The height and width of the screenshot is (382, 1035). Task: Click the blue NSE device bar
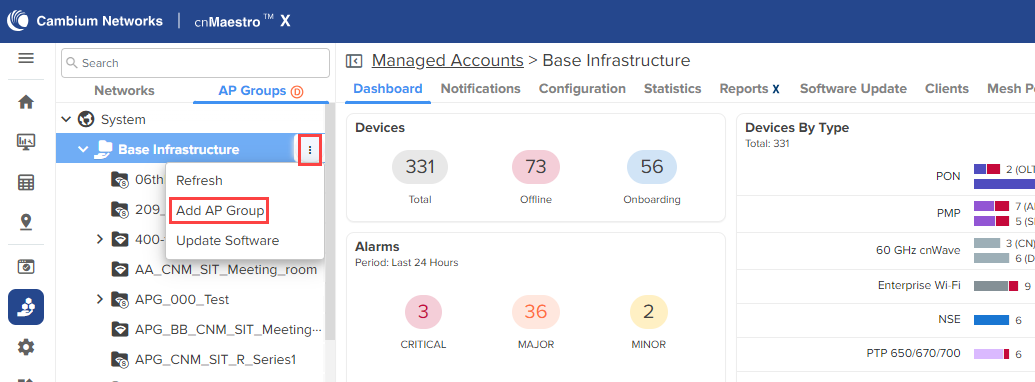tap(991, 320)
